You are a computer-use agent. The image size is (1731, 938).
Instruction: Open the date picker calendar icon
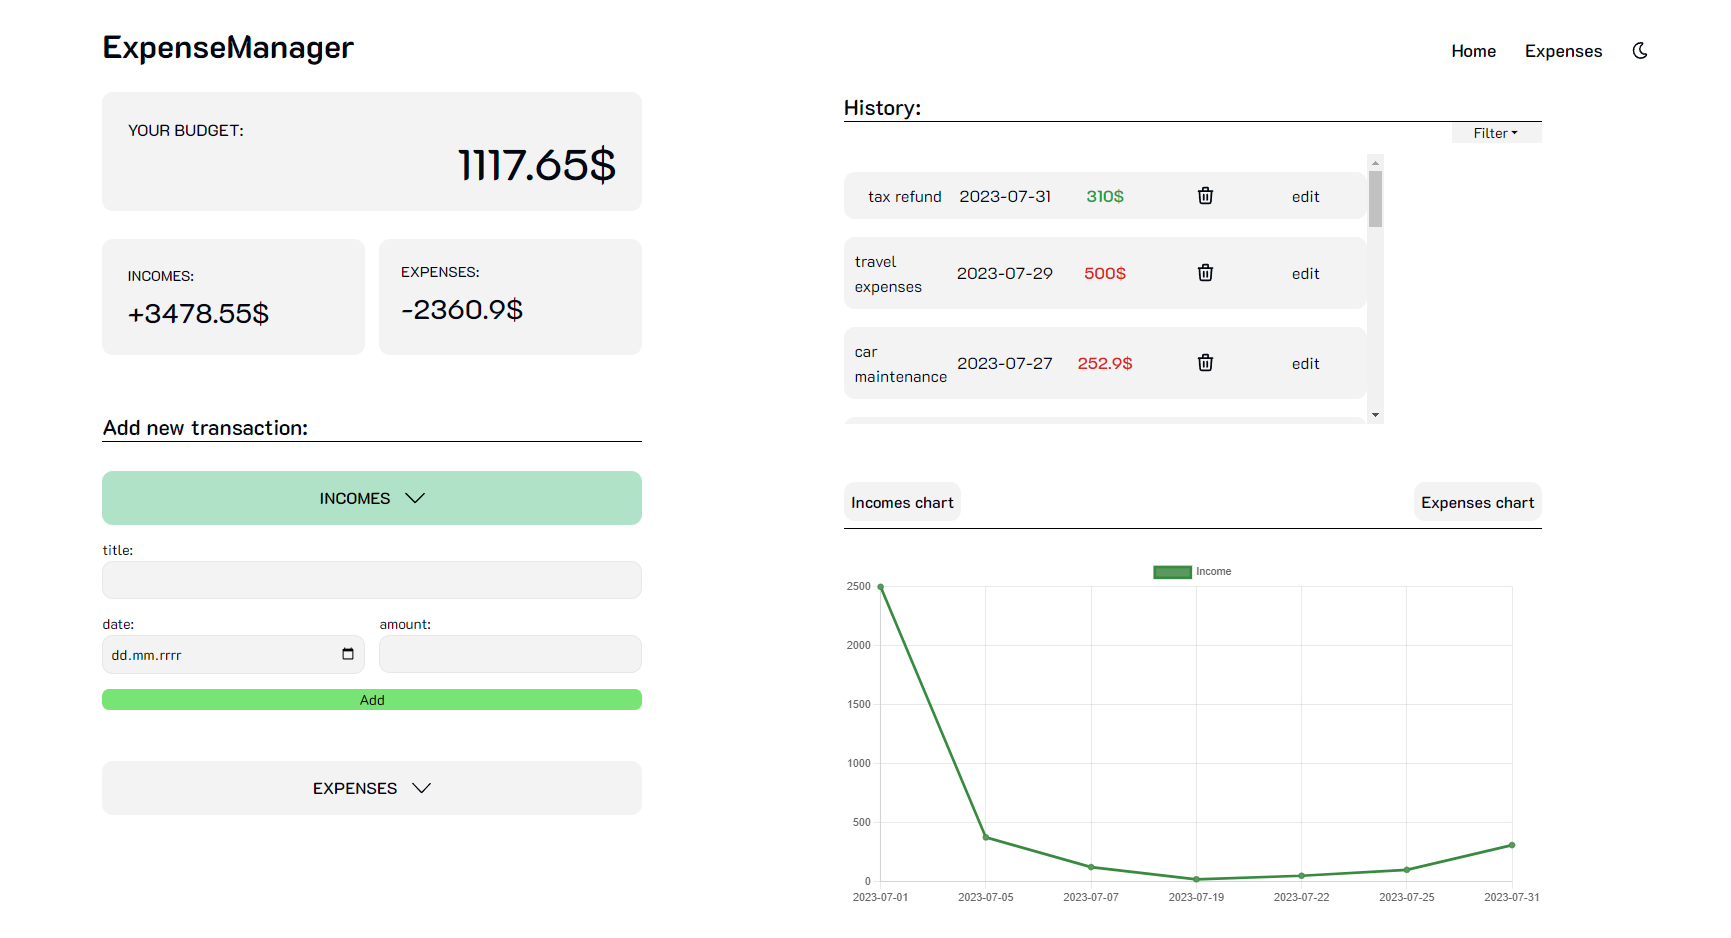point(347,655)
